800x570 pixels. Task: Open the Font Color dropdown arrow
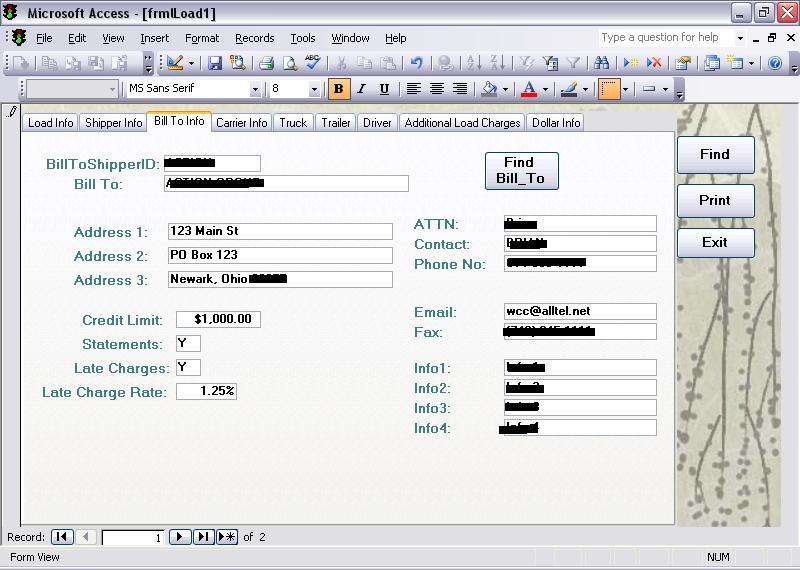coord(545,89)
